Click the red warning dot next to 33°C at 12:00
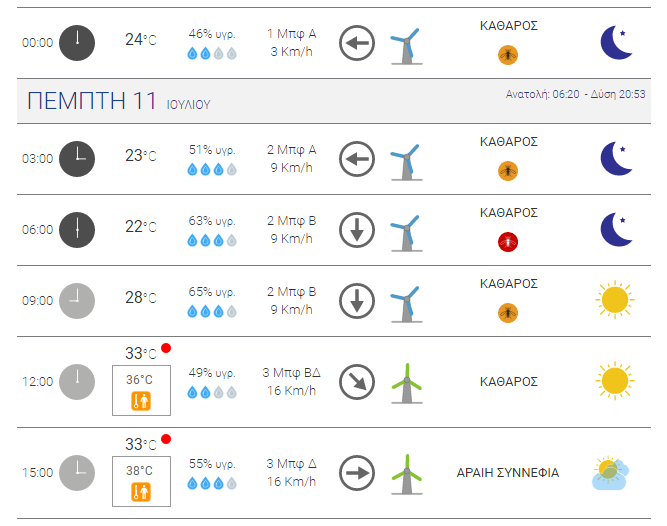 pos(166,348)
